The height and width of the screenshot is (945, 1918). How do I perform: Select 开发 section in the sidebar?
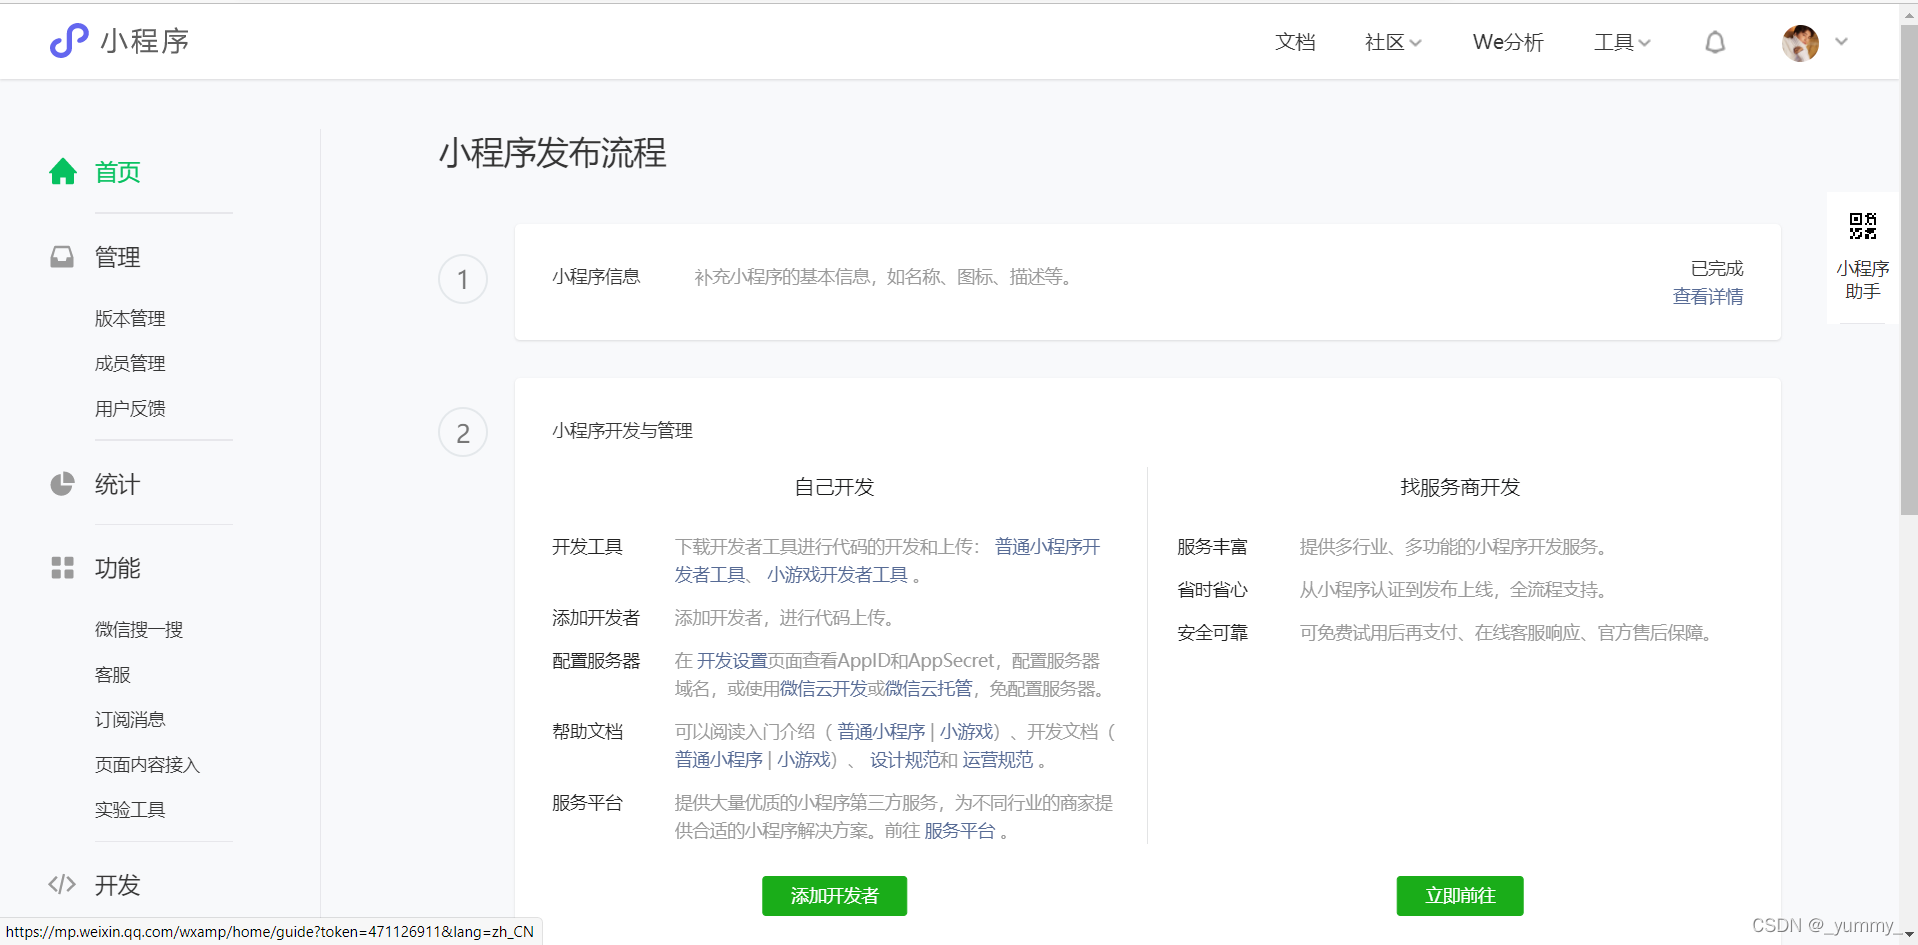pos(118,885)
